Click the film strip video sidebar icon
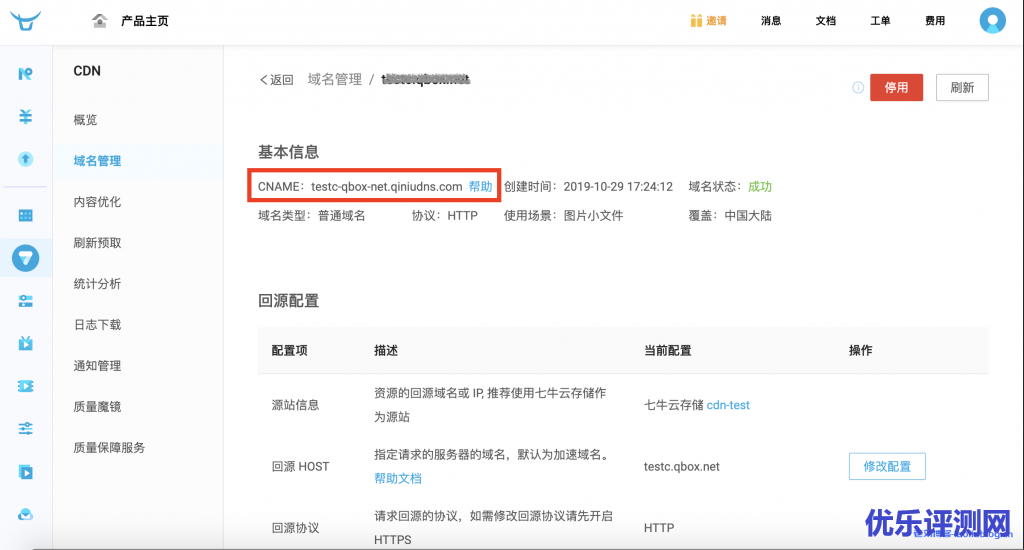The image size is (1024, 550). (25, 386)
